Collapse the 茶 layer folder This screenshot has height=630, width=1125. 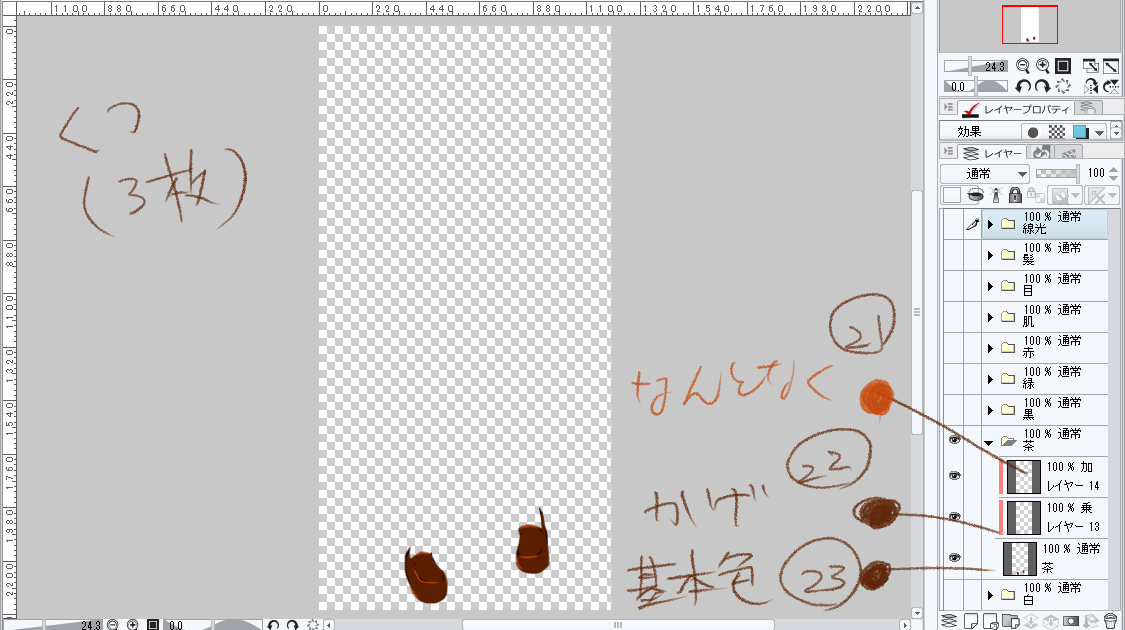pyautogui.click(x=990, y=441)
